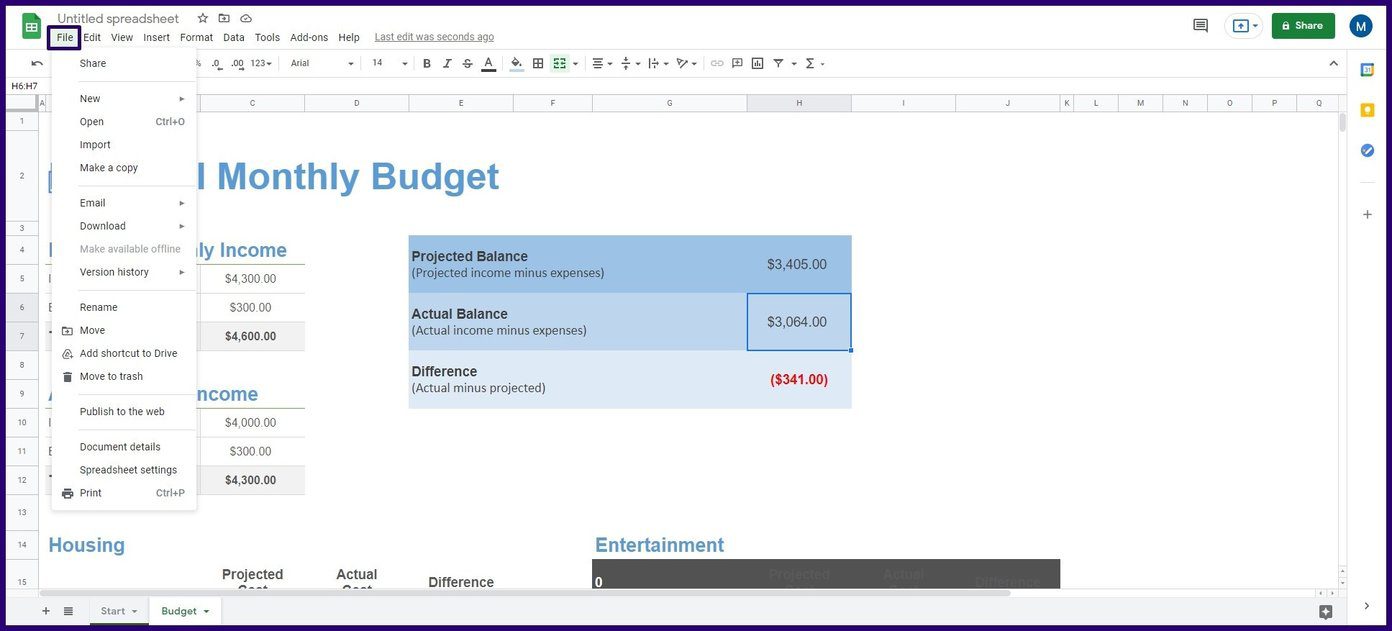Check the cloud save status icon
This screenshot has width=1392, height=631.
pyautogui.click(x=246, y=18)
